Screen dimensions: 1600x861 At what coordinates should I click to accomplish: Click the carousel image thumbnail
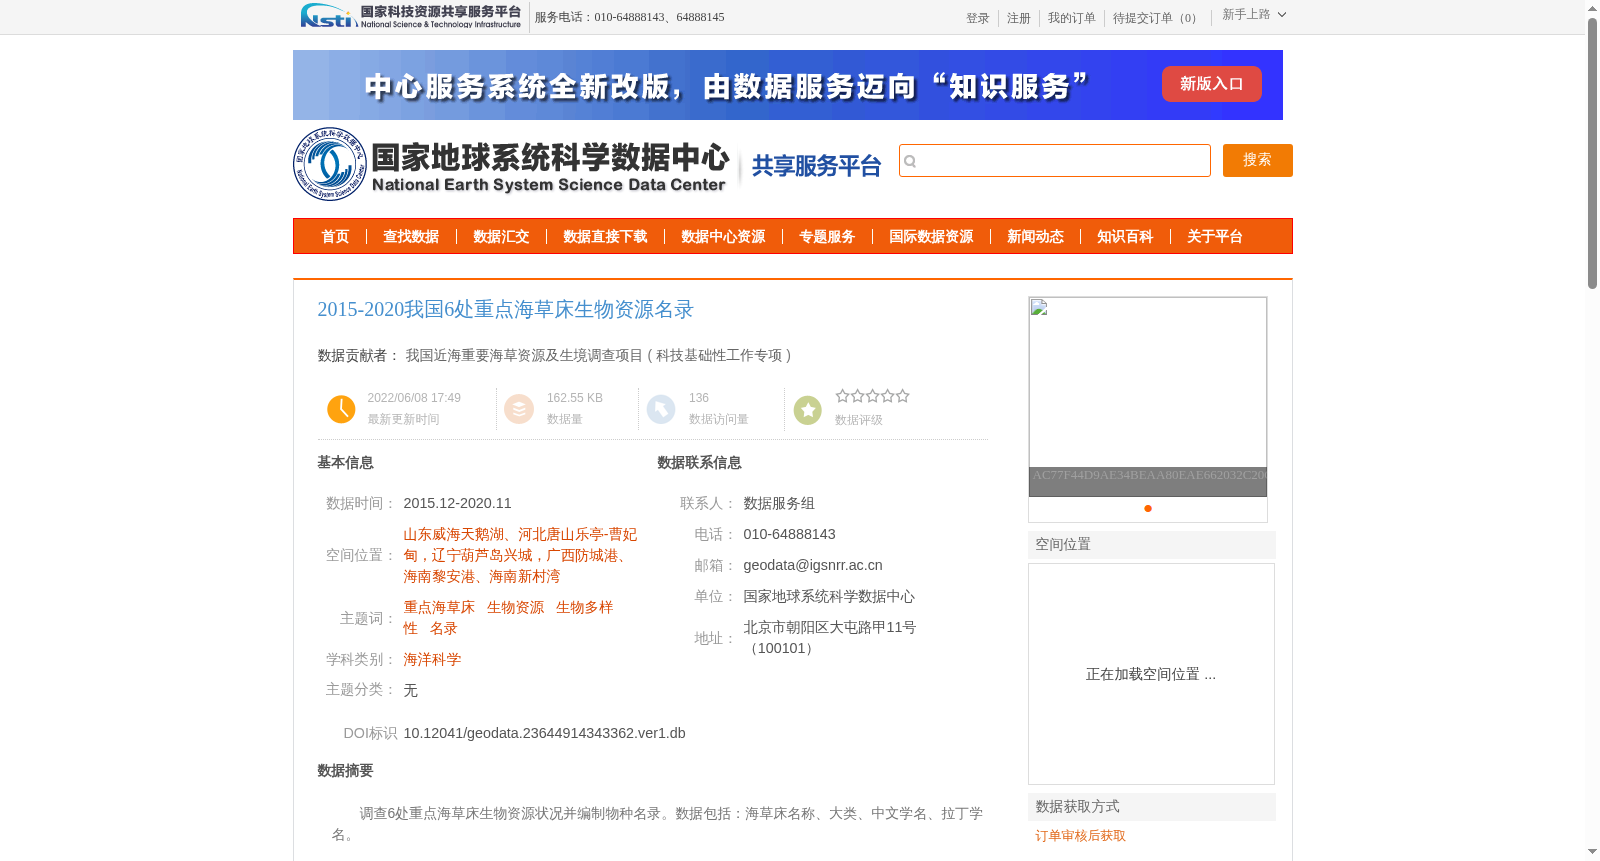click(x=1148, y=396)
